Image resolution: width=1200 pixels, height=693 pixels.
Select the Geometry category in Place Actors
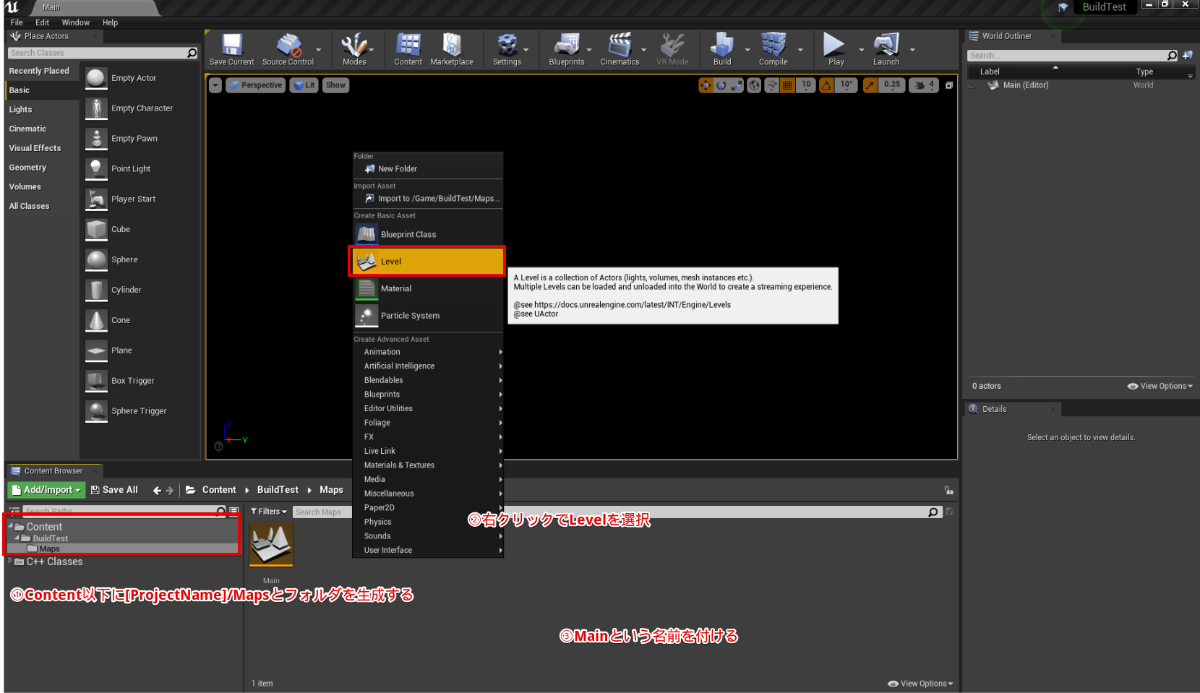point(28,167)
